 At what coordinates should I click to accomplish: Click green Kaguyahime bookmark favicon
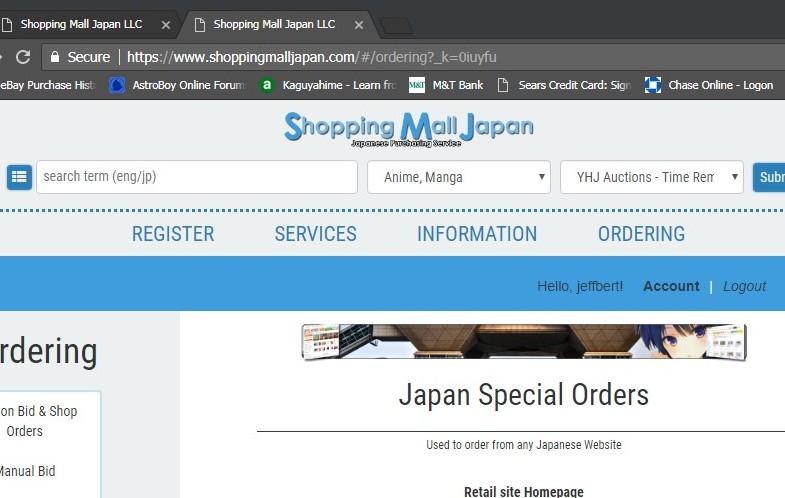point(267,85)
